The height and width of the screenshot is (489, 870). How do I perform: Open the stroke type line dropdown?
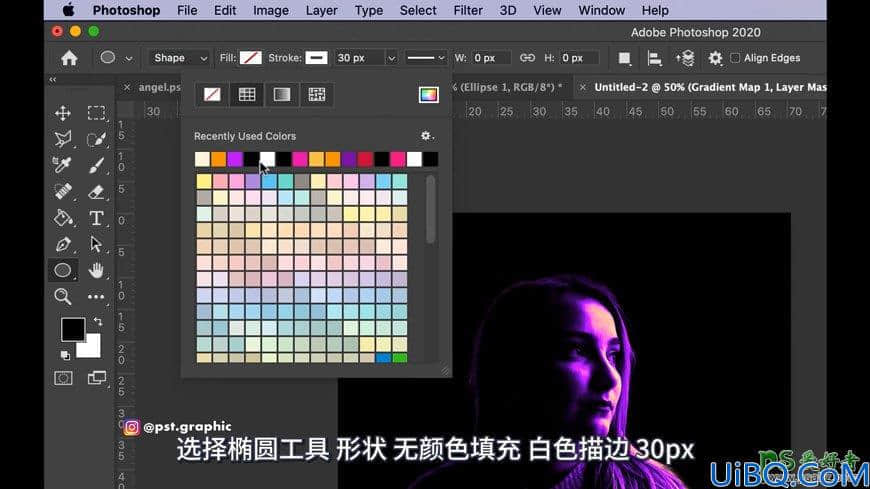(x=426, y=58)
